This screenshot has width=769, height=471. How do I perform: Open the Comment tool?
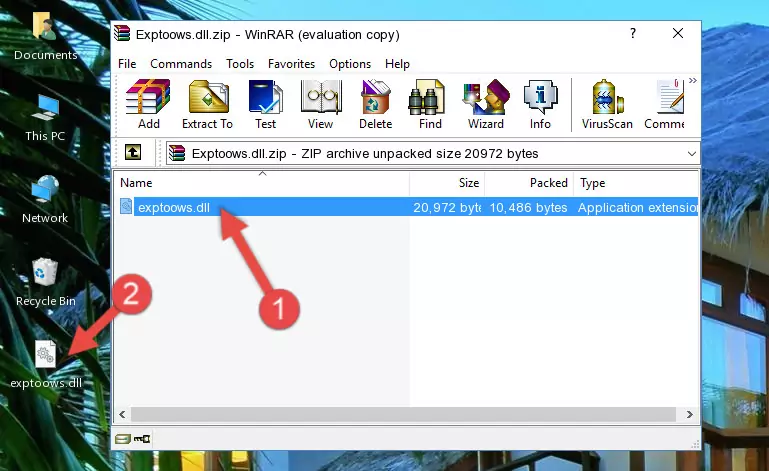coord(665,105)
